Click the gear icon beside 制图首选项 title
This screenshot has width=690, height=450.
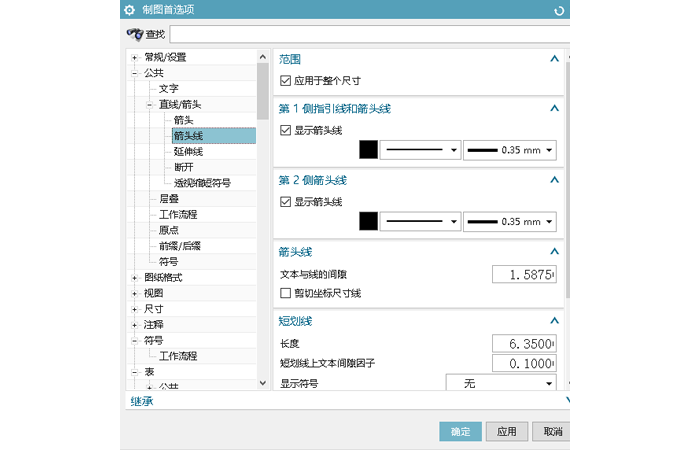coord(129,10)
